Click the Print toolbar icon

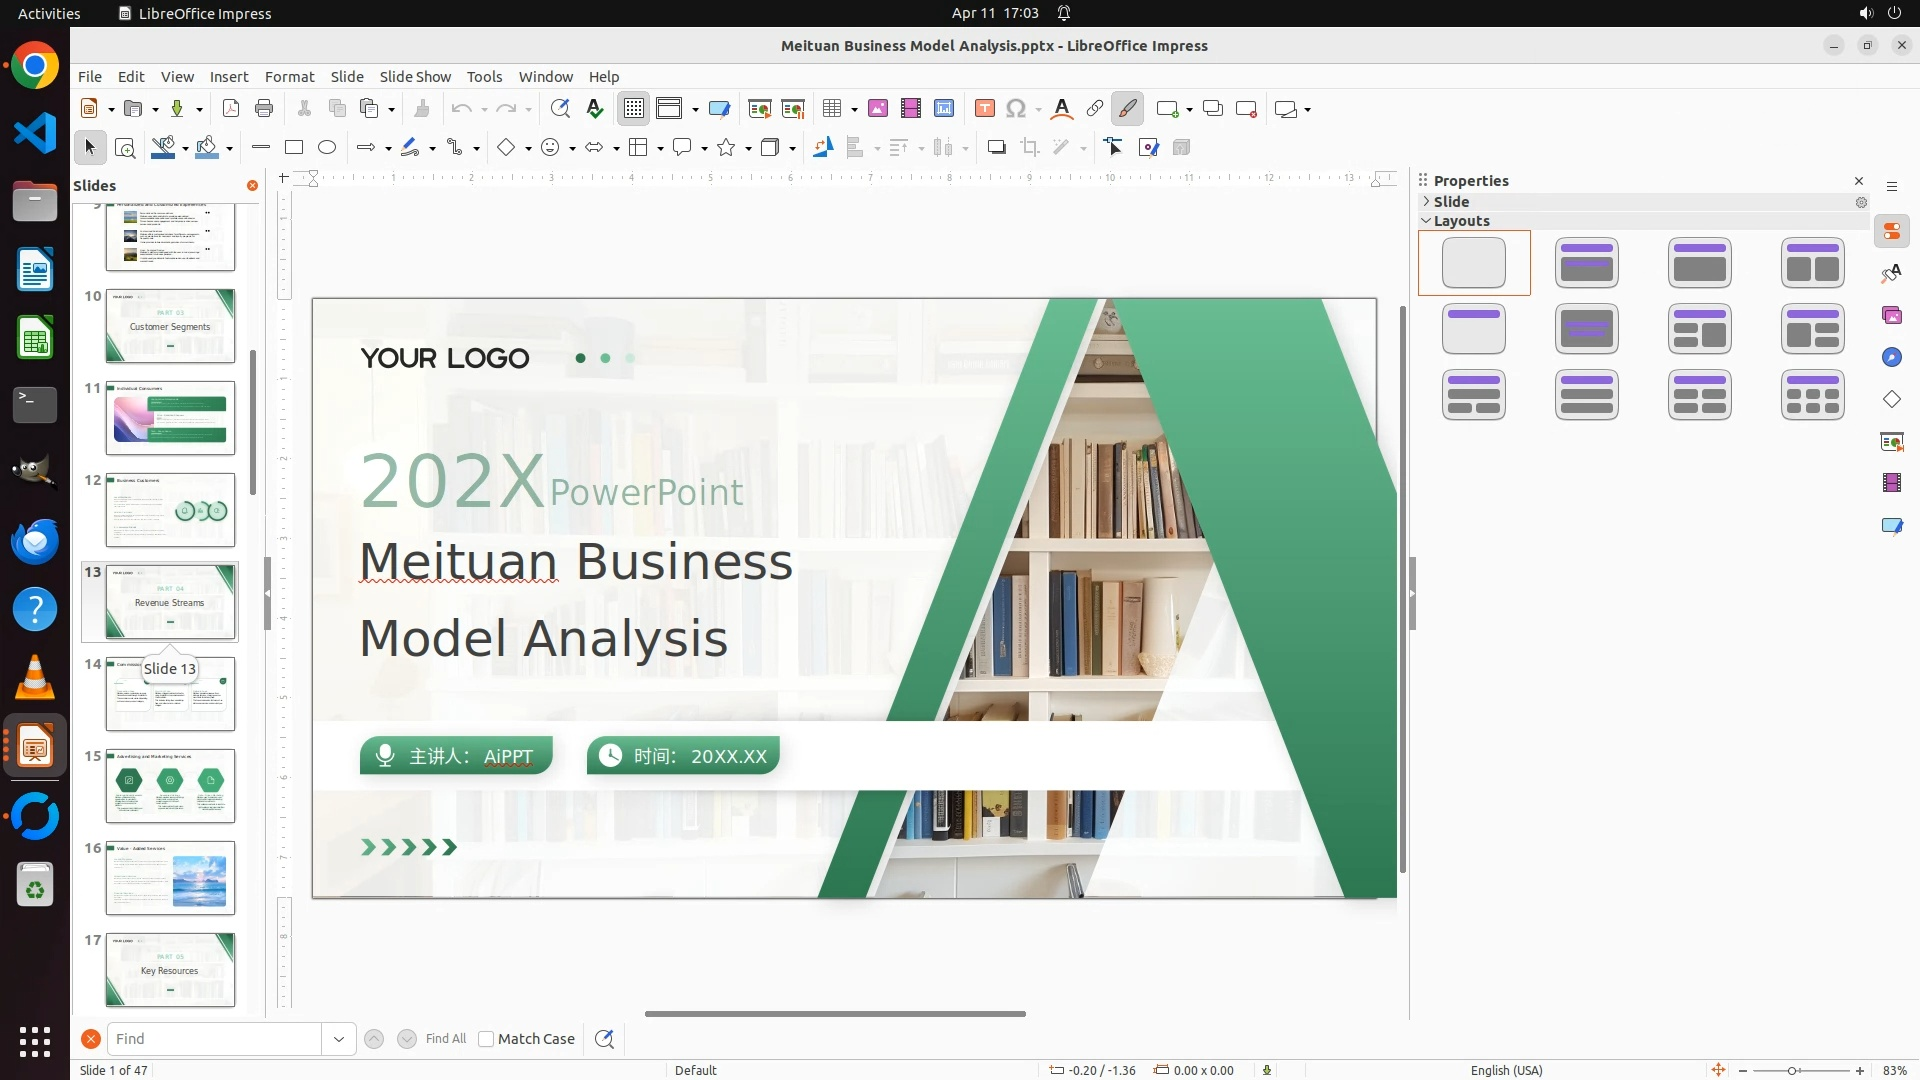click(x=264, y=109)
